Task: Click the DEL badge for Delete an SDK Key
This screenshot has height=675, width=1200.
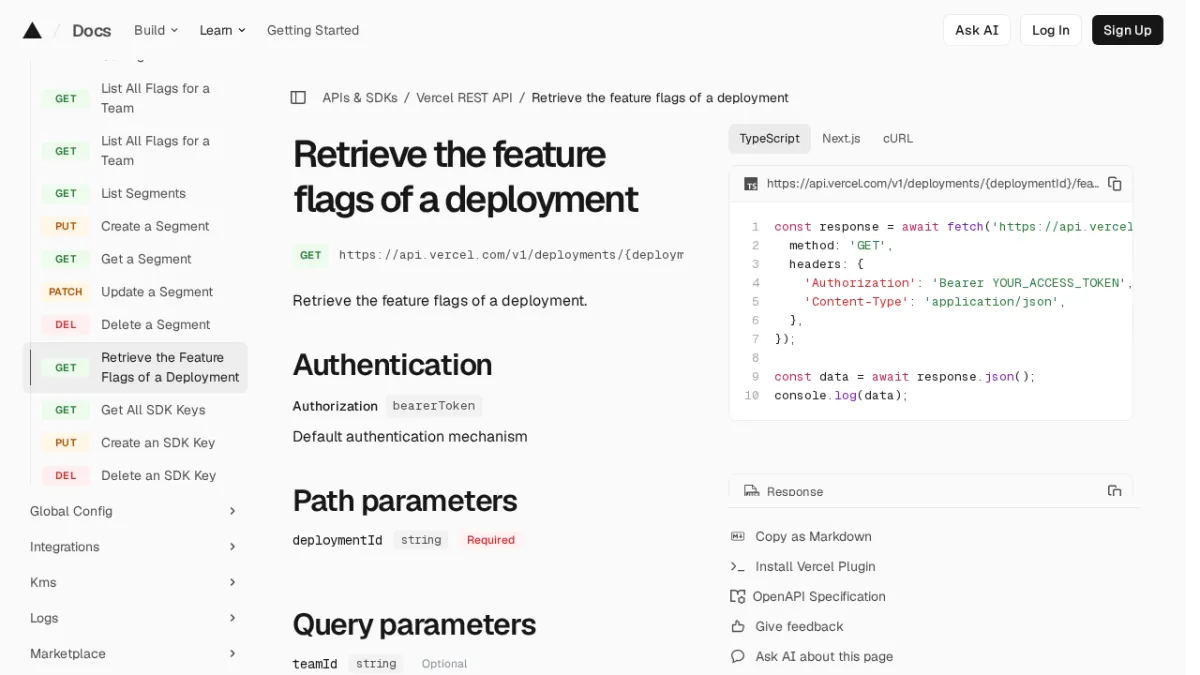Action: [66, 476]
